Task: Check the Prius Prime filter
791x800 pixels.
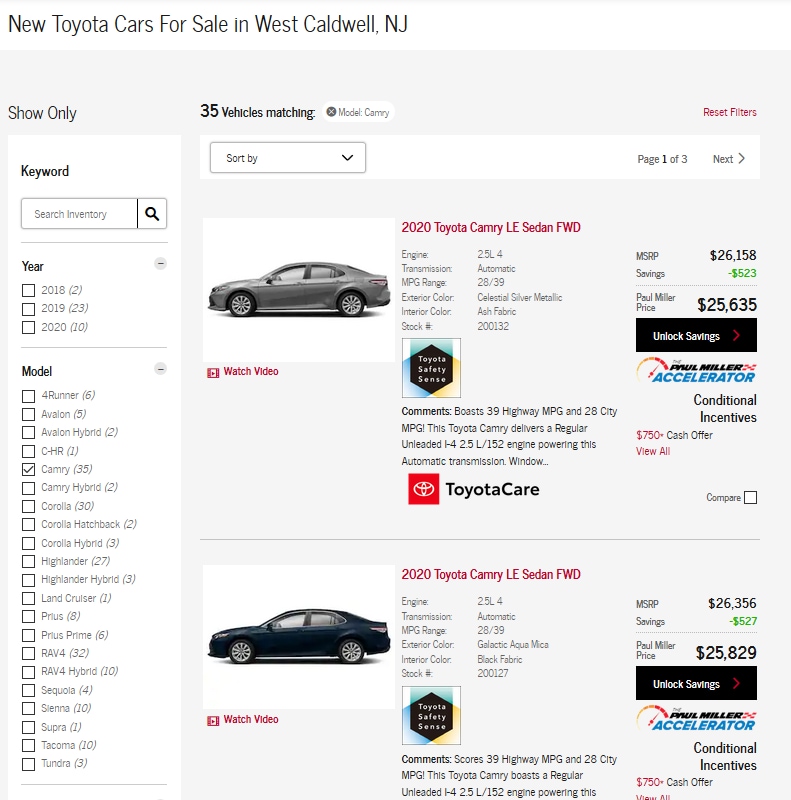Action: [29, 635]
